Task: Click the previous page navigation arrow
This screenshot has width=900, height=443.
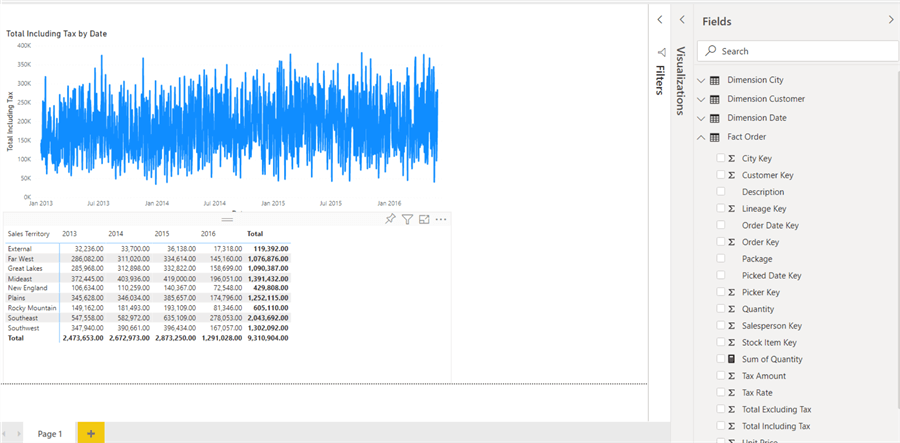Action: [x=5, y=434]
